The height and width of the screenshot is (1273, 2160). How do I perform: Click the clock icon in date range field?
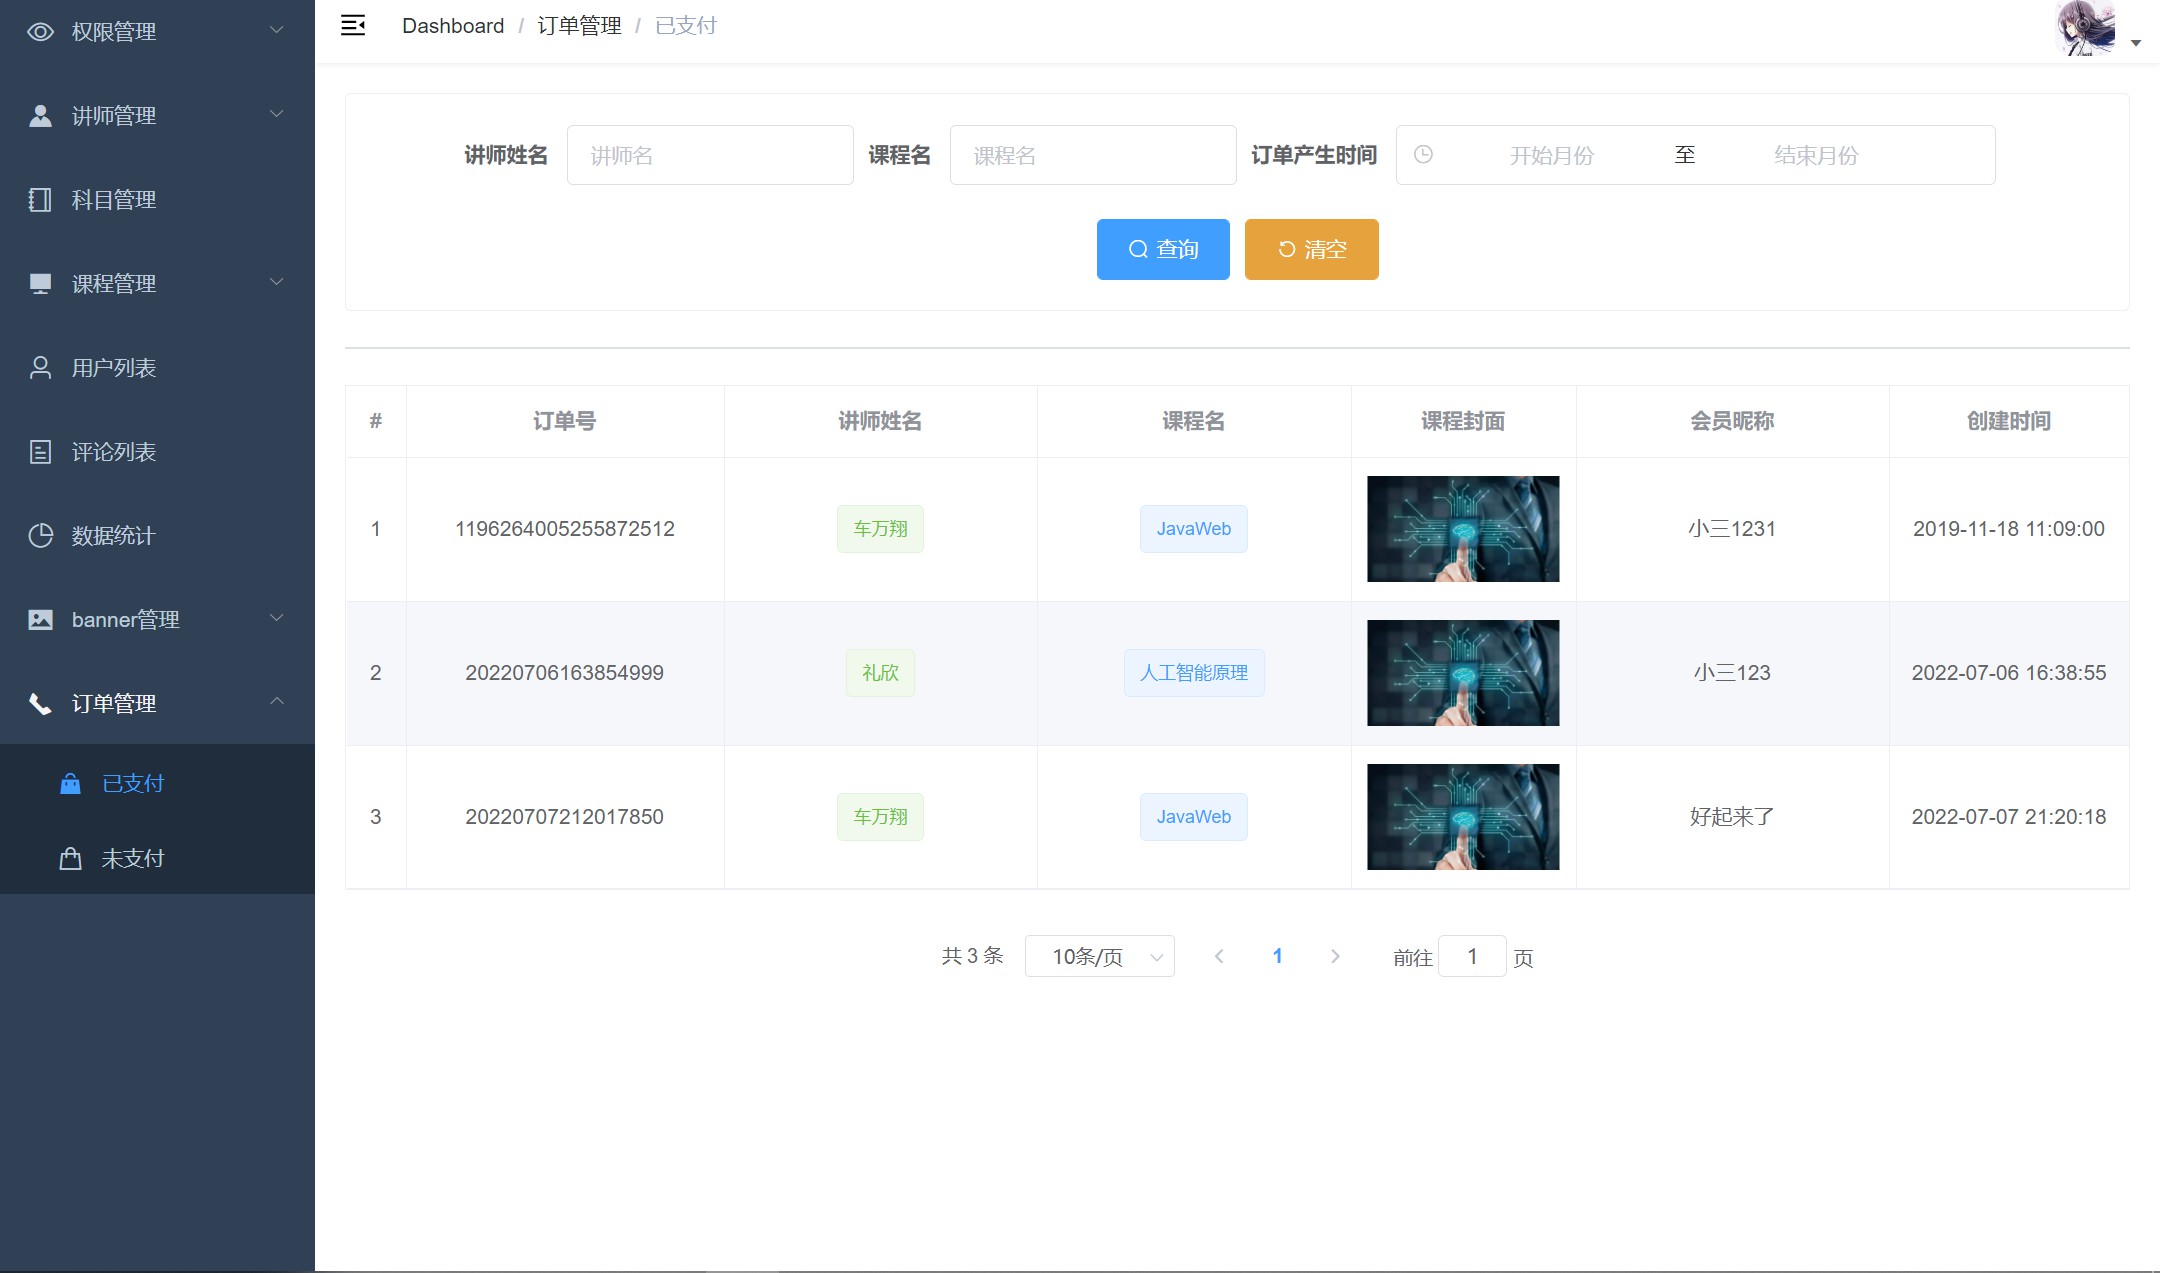point(1423,155)
